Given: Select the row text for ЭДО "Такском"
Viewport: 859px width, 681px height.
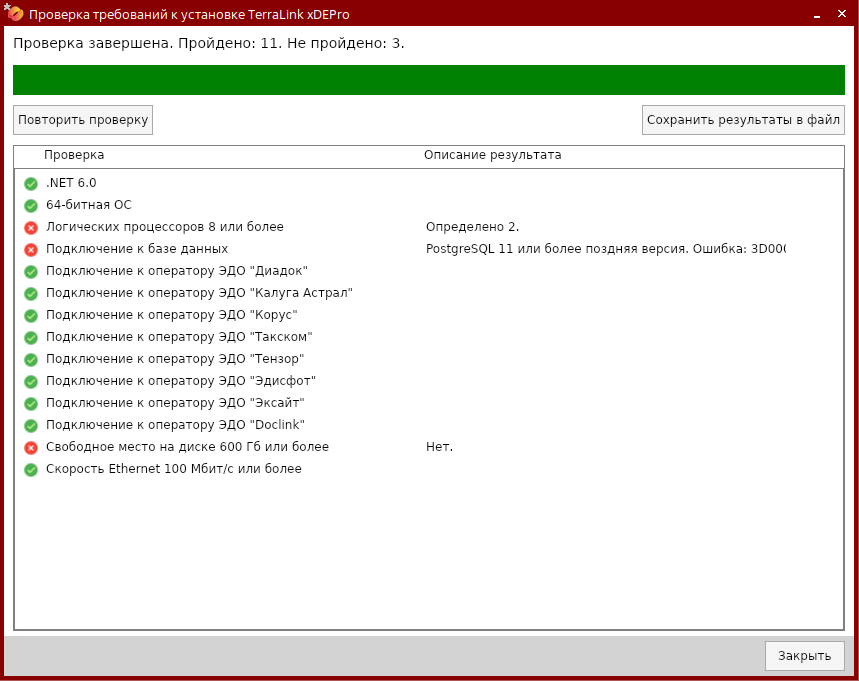Looking at the screenshot, I should click(x=179, y=337).
